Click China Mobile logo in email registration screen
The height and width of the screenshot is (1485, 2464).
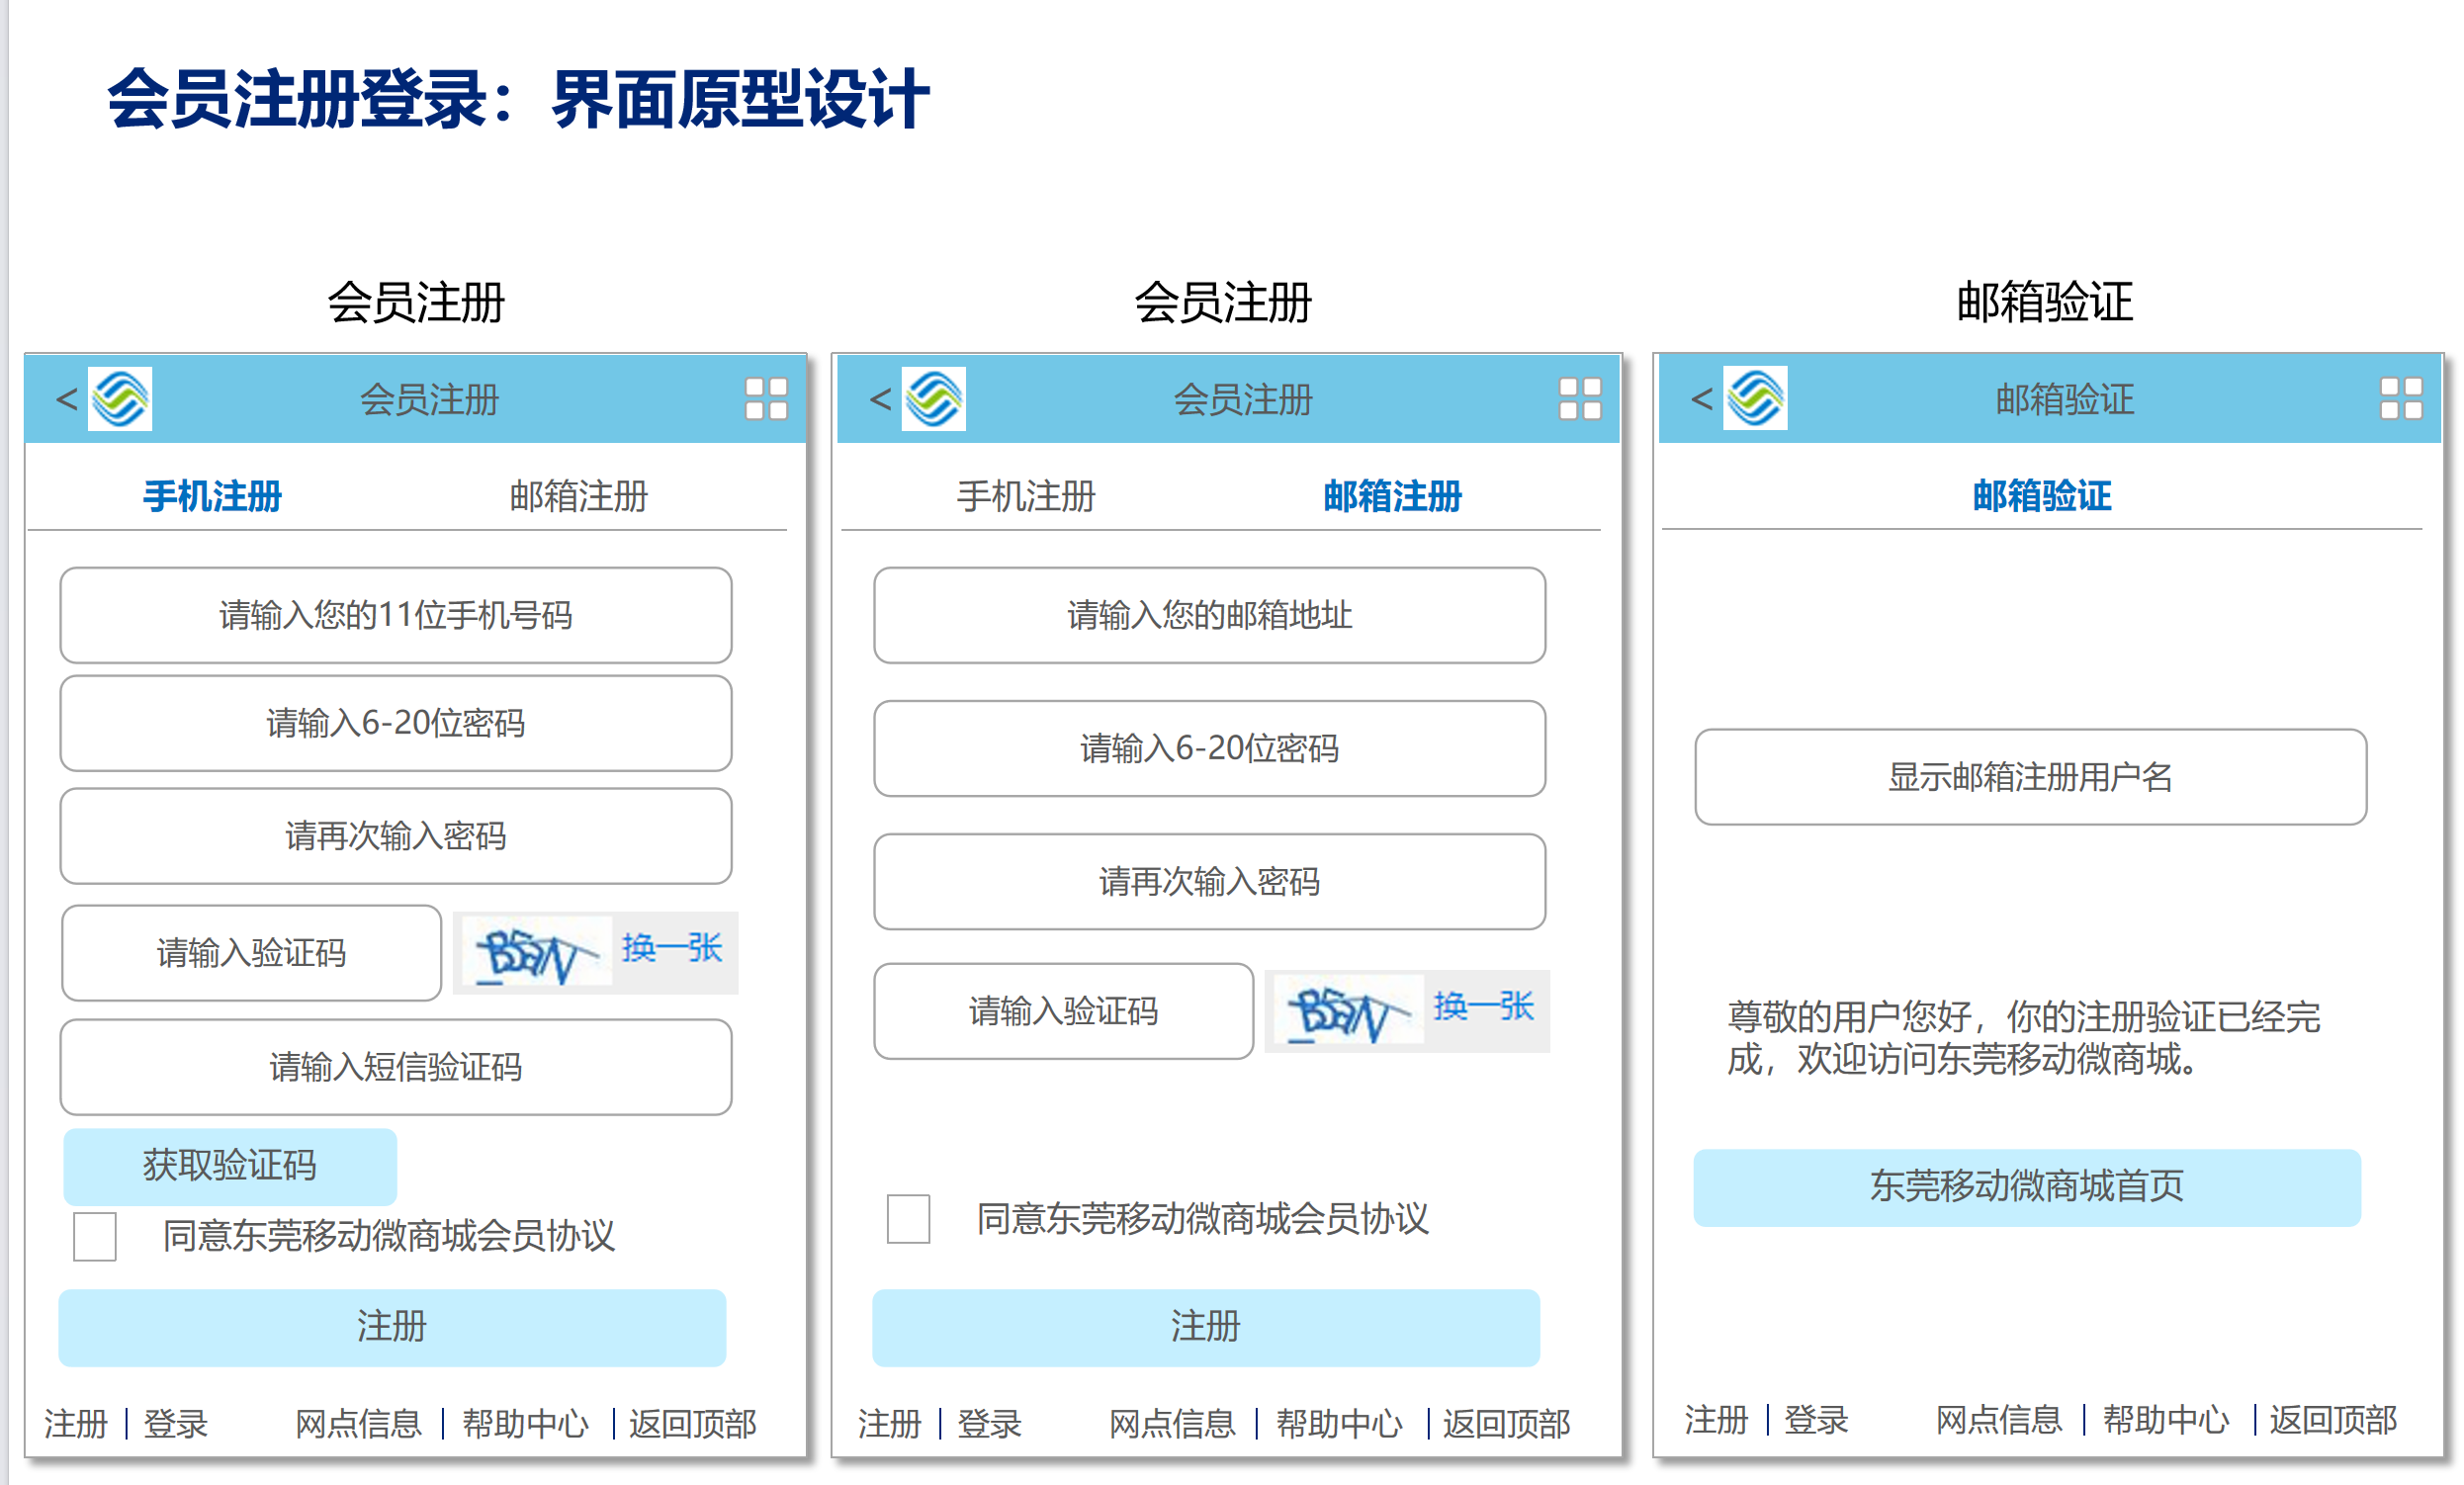point(934,399)
